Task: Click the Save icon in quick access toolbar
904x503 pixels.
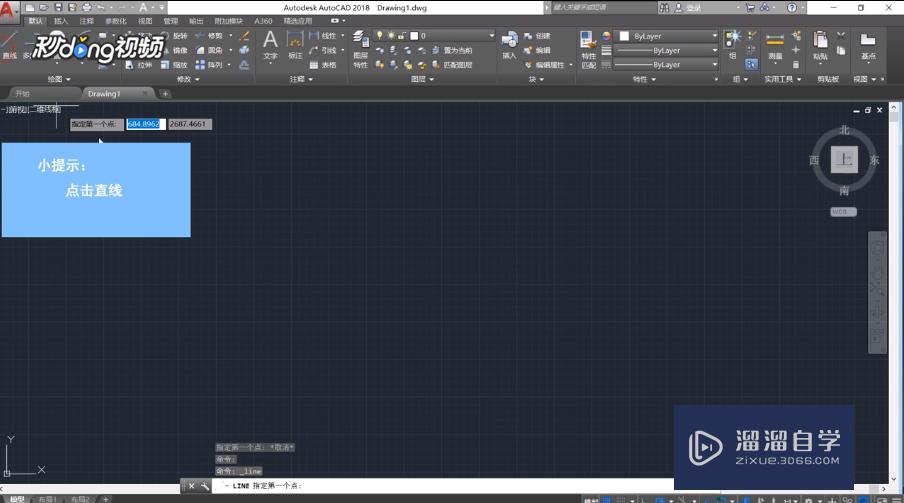Action: [58, 7]
